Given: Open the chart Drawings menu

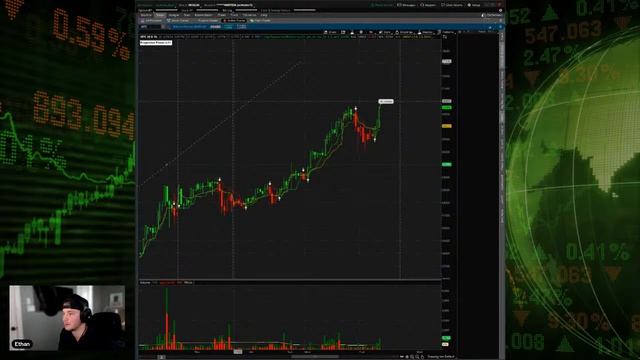Looking at the screenshot, I should 404,32.
